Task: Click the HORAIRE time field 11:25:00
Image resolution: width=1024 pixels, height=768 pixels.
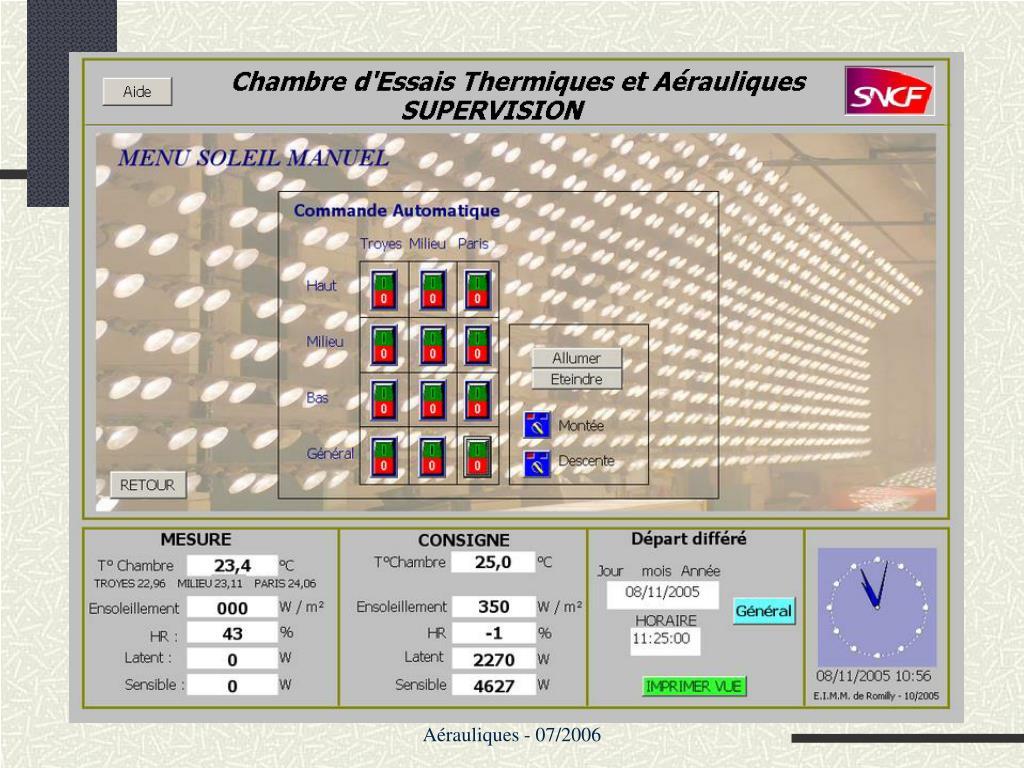Action: coord(665,641)
